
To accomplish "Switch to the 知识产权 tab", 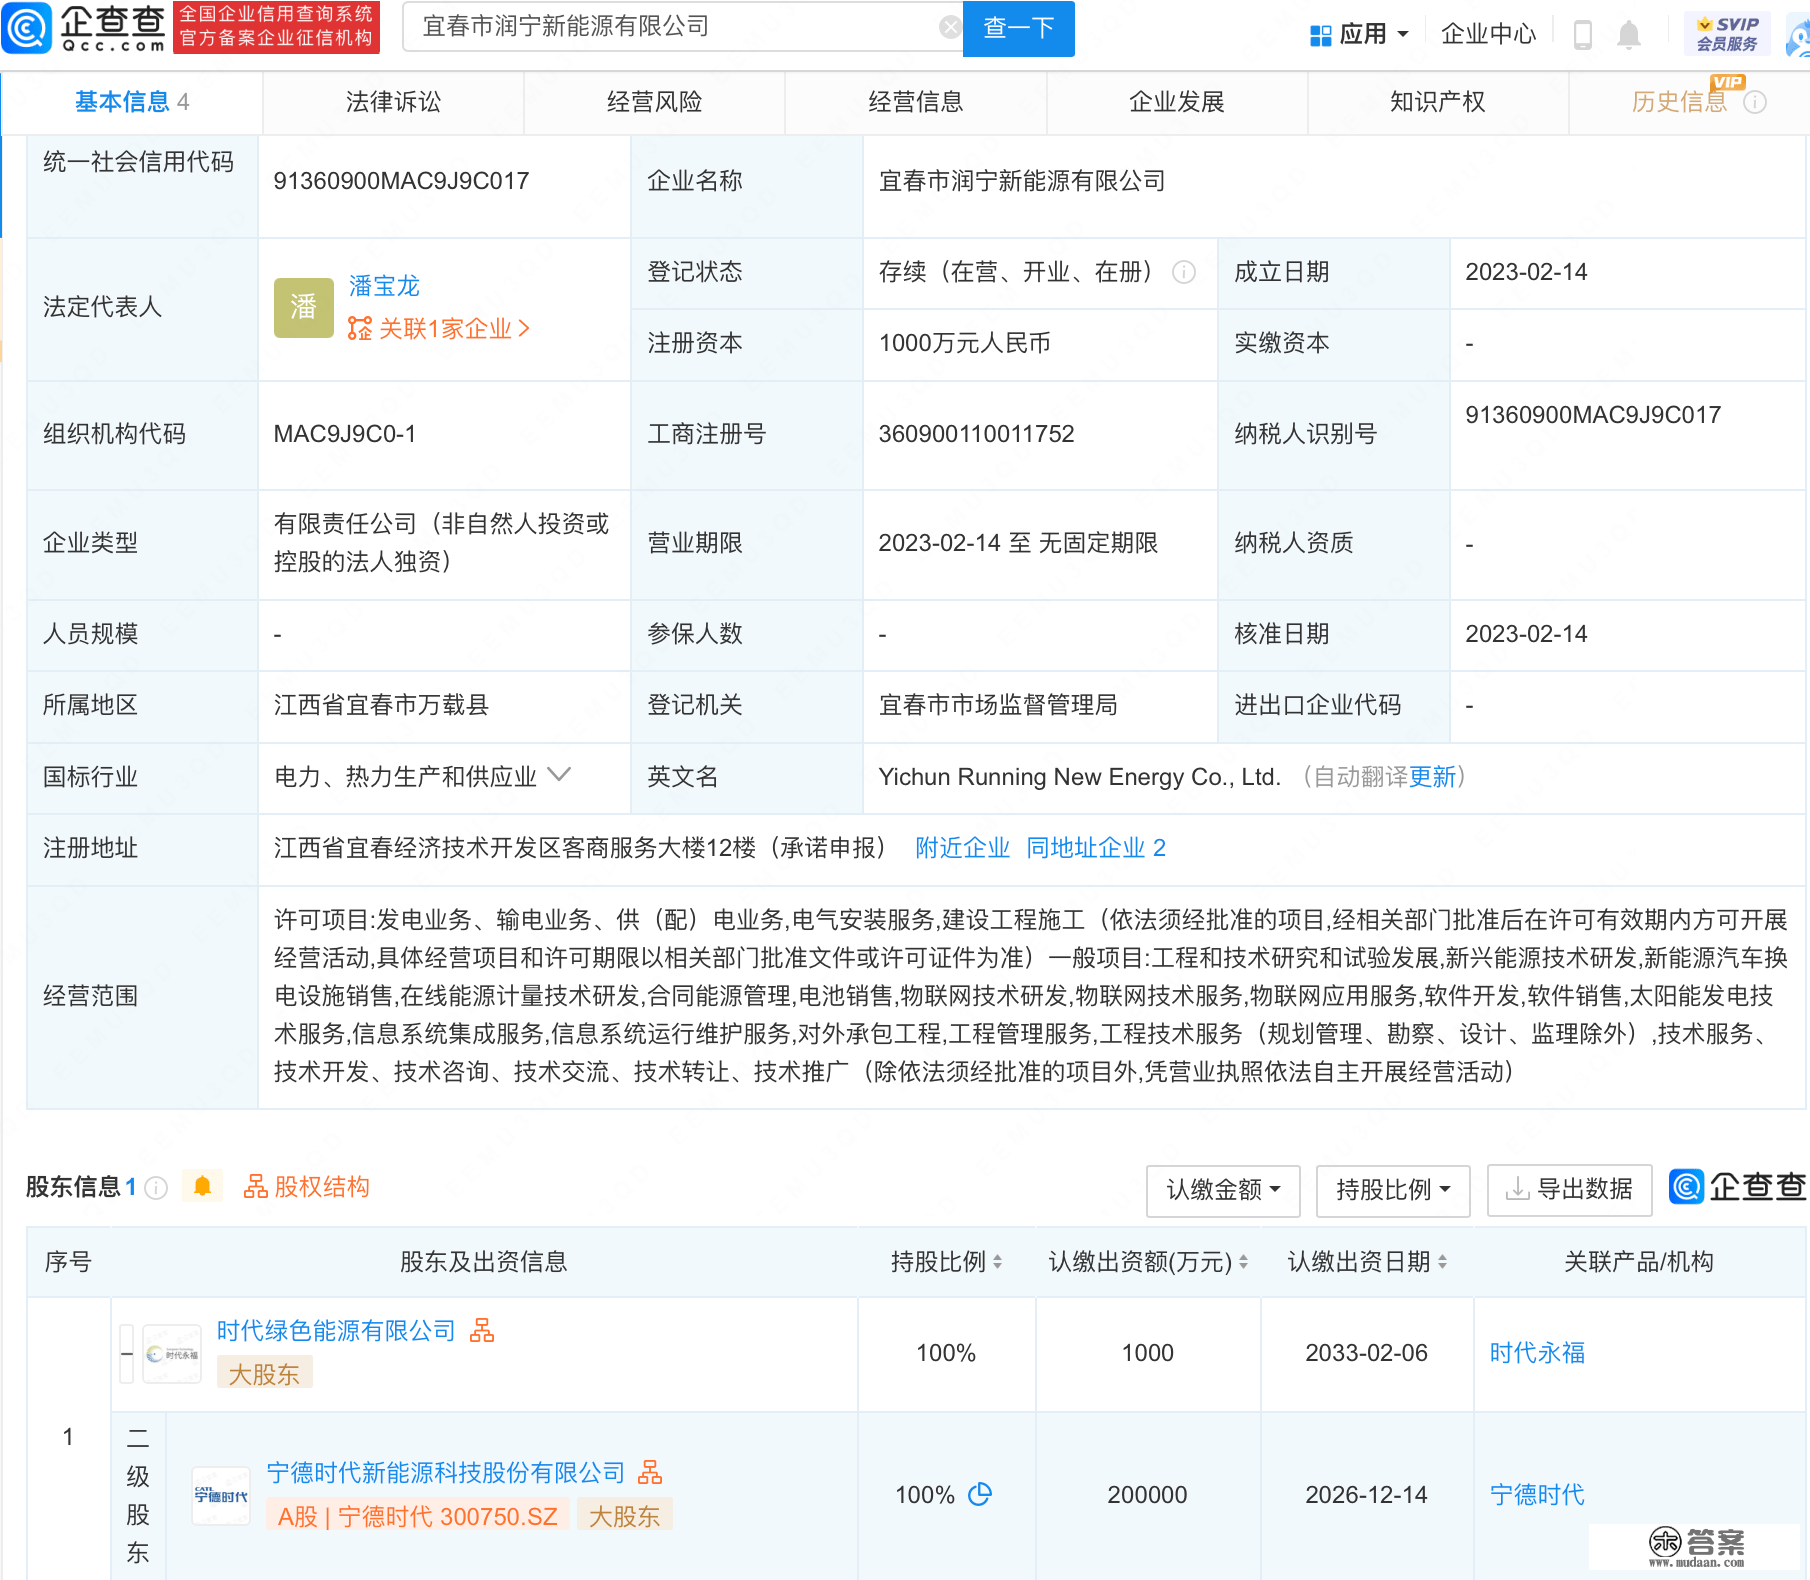I will (x=1437, y=102).
